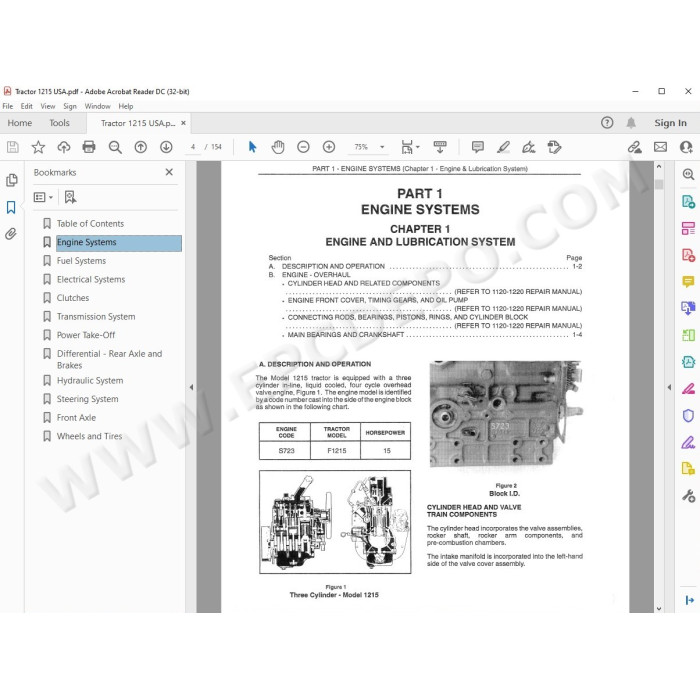Open Fuel Systems bookmark
This screenshot has width=700, height=700.
(81, 261)
